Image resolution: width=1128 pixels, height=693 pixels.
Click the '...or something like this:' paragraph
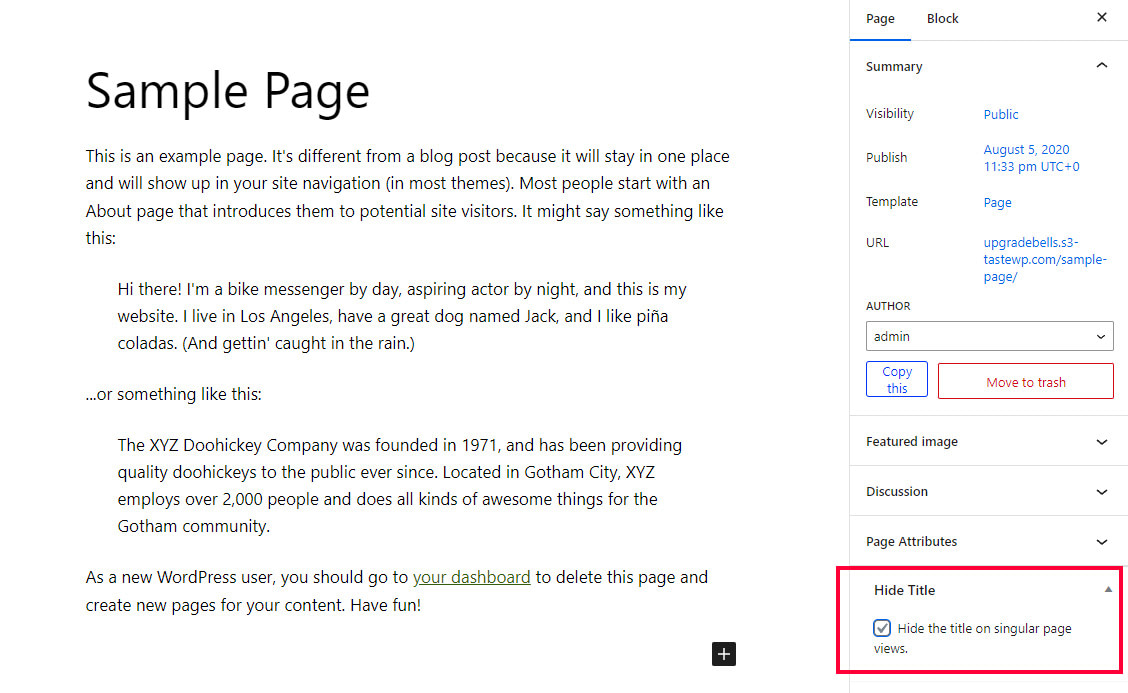[x=173, y=394]
